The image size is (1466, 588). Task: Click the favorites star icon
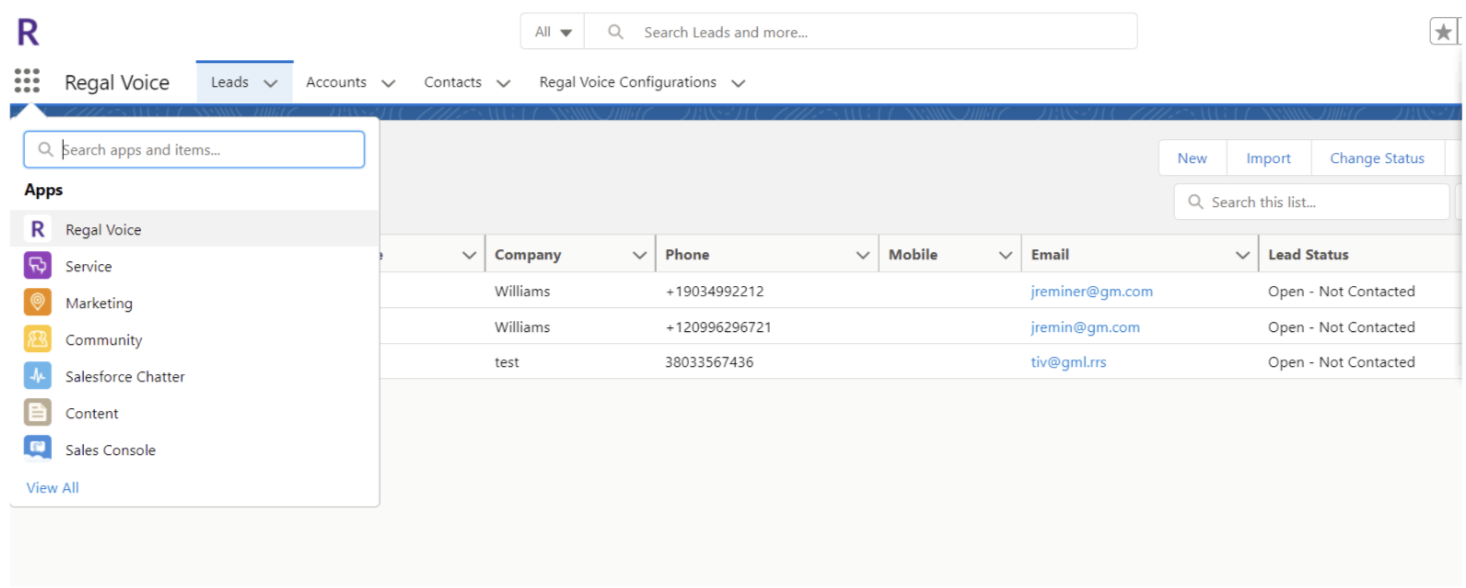point(1443,32)
